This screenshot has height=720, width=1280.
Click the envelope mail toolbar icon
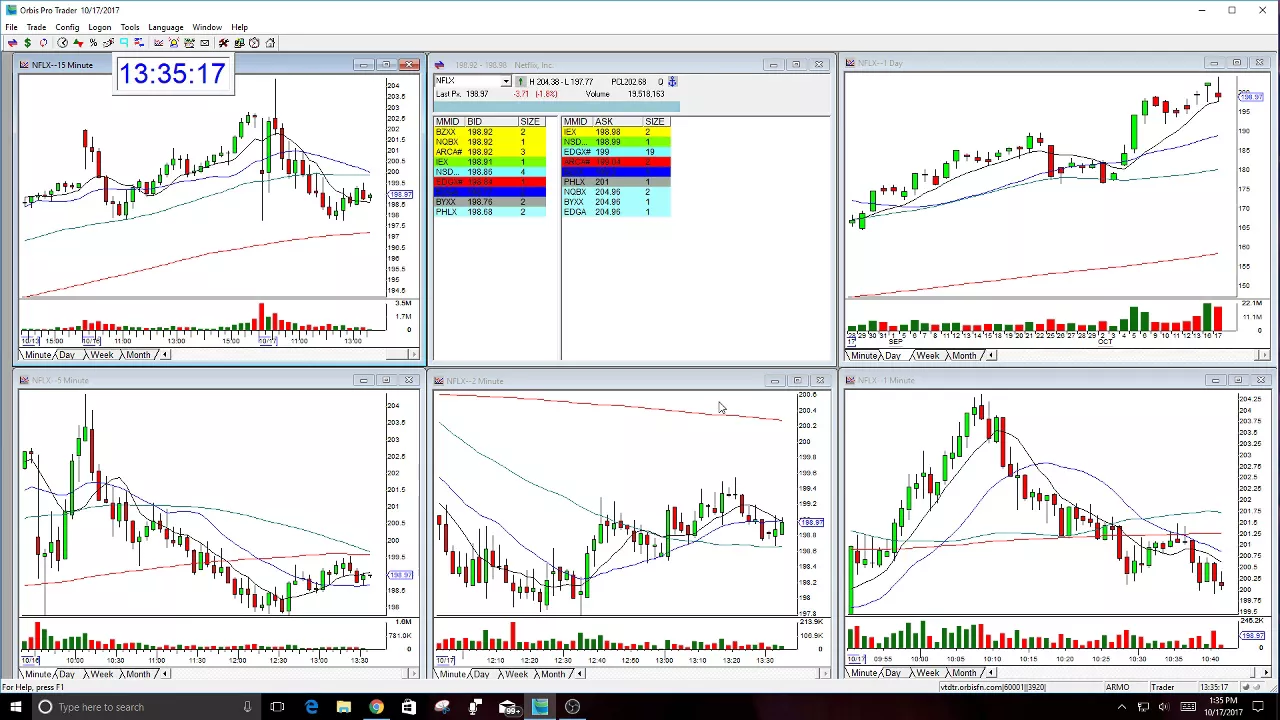tap(205, 43)
